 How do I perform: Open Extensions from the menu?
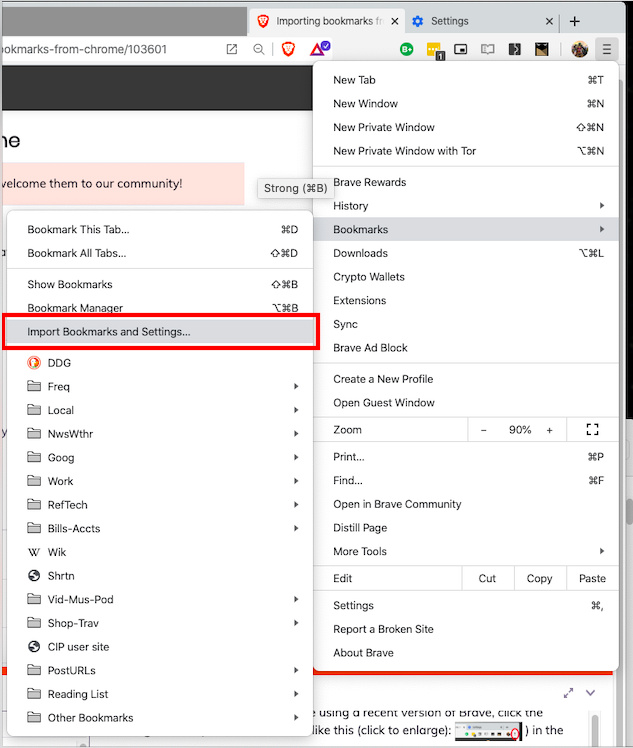(466, 301)
